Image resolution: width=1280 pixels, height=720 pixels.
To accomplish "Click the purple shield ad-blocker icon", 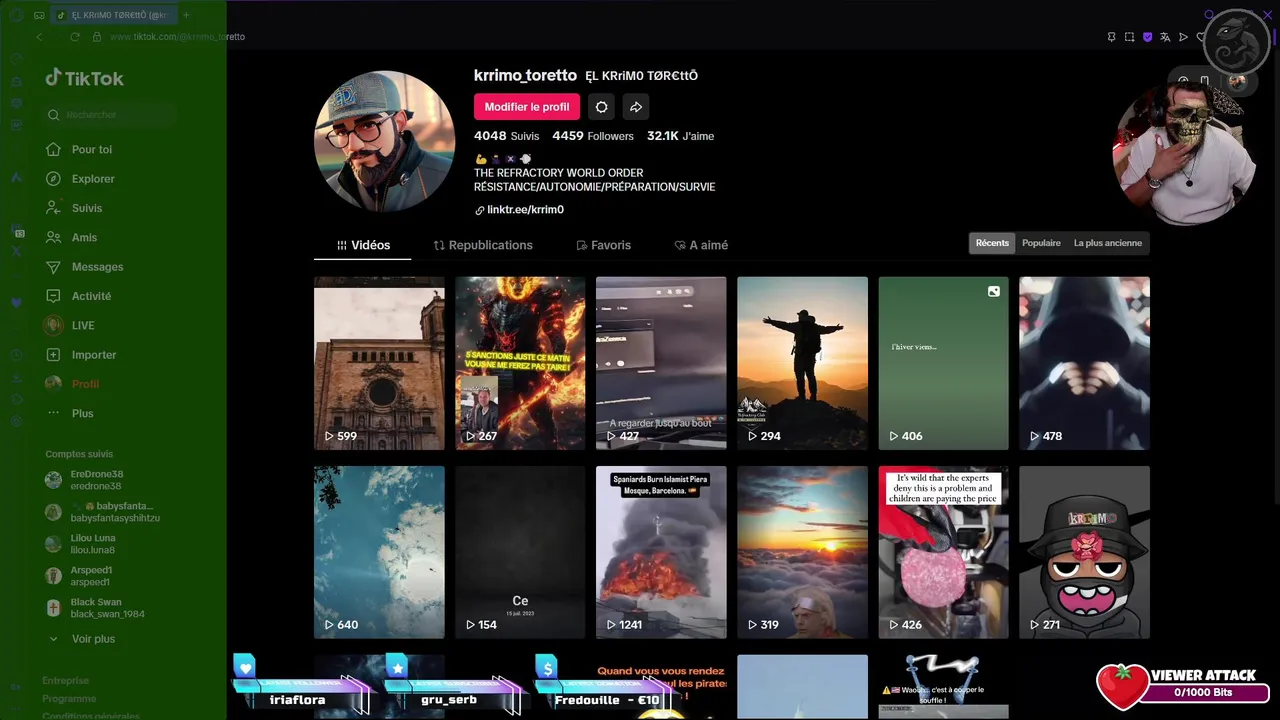I will pos(1147,37).
